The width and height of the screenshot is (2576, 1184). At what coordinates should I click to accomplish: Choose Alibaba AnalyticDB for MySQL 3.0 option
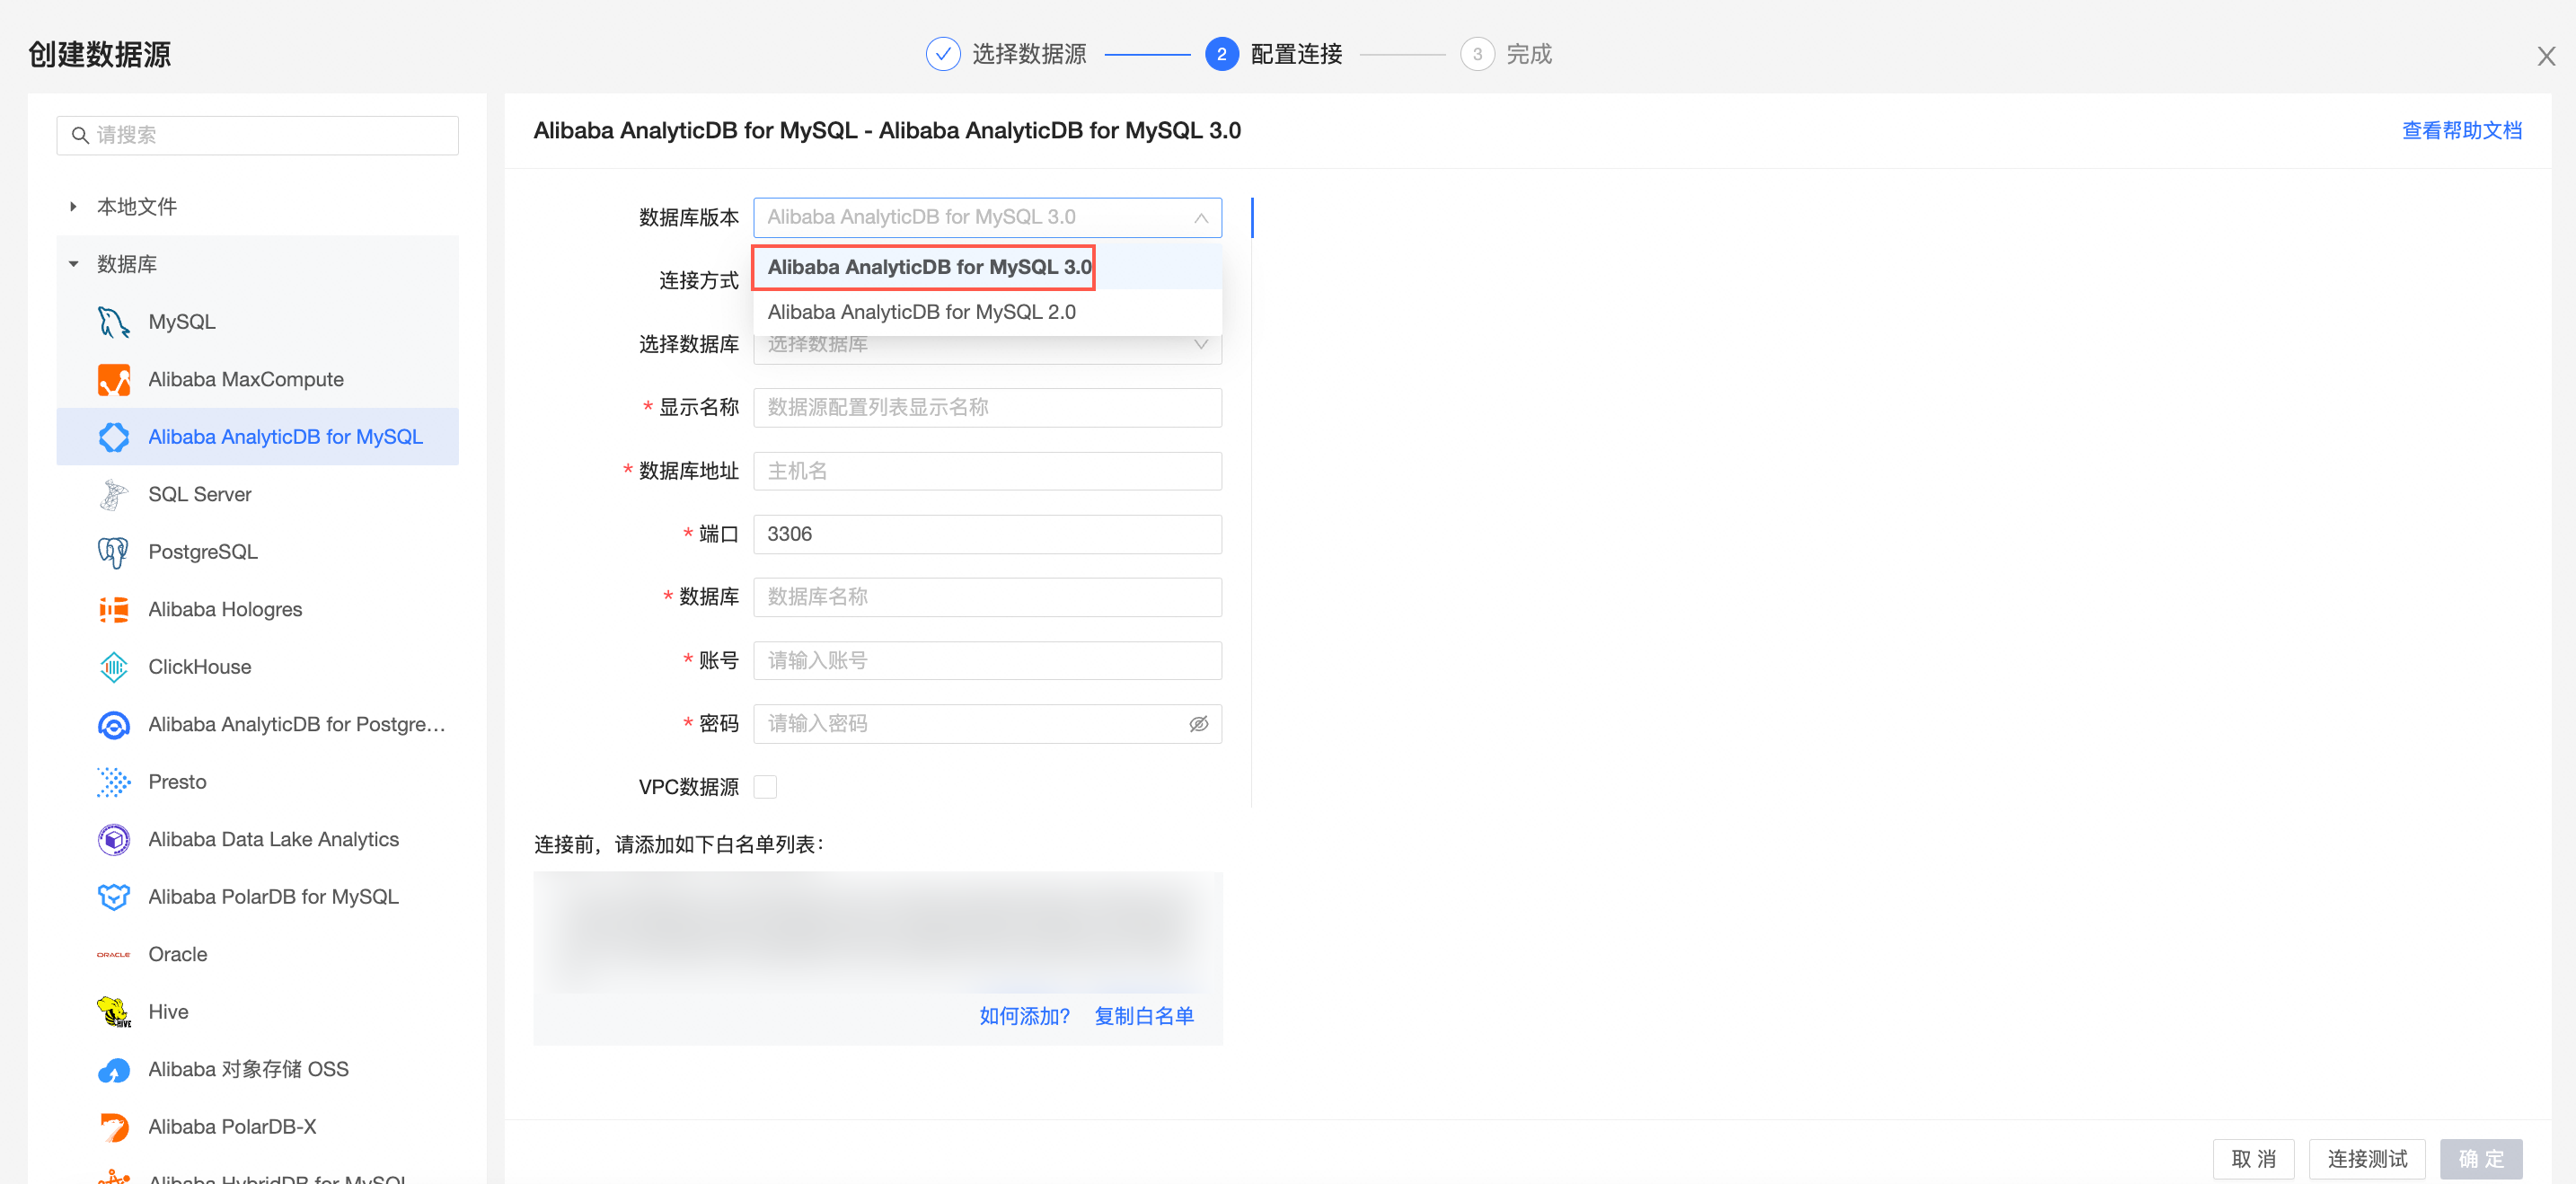click(x=928, y=267)
